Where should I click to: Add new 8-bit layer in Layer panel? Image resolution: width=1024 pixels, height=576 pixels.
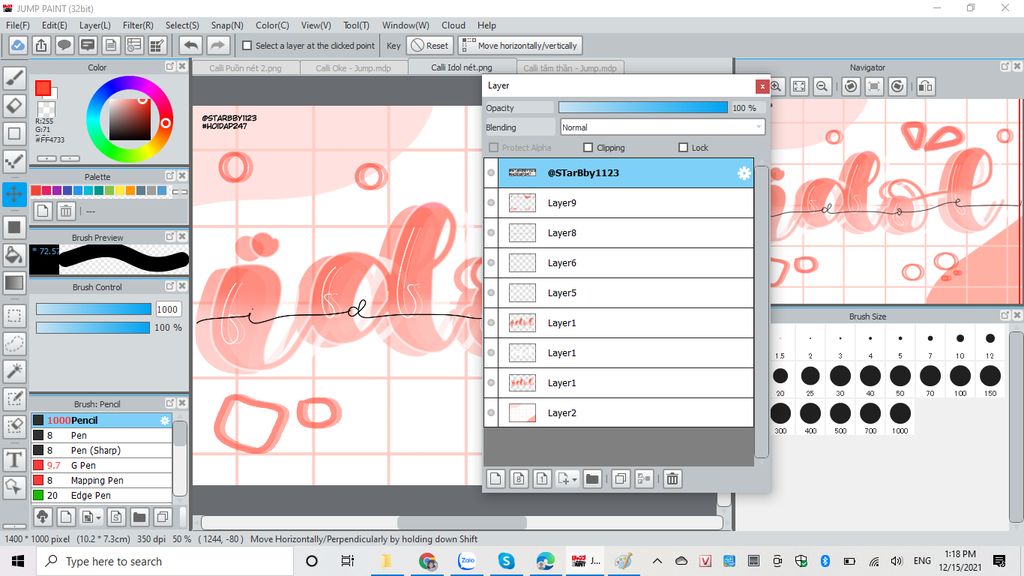click(x=519, y=479)
